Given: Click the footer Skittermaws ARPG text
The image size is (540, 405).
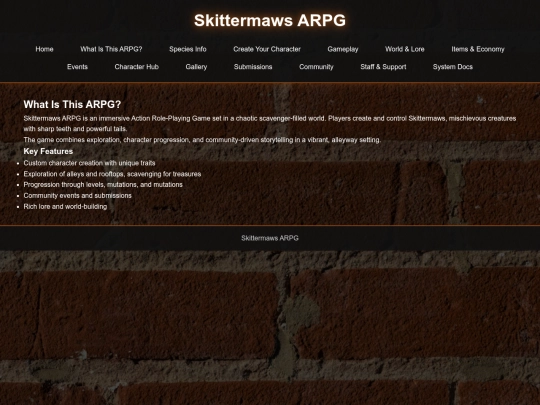Looking at the screenshot, I should [270, 238].
